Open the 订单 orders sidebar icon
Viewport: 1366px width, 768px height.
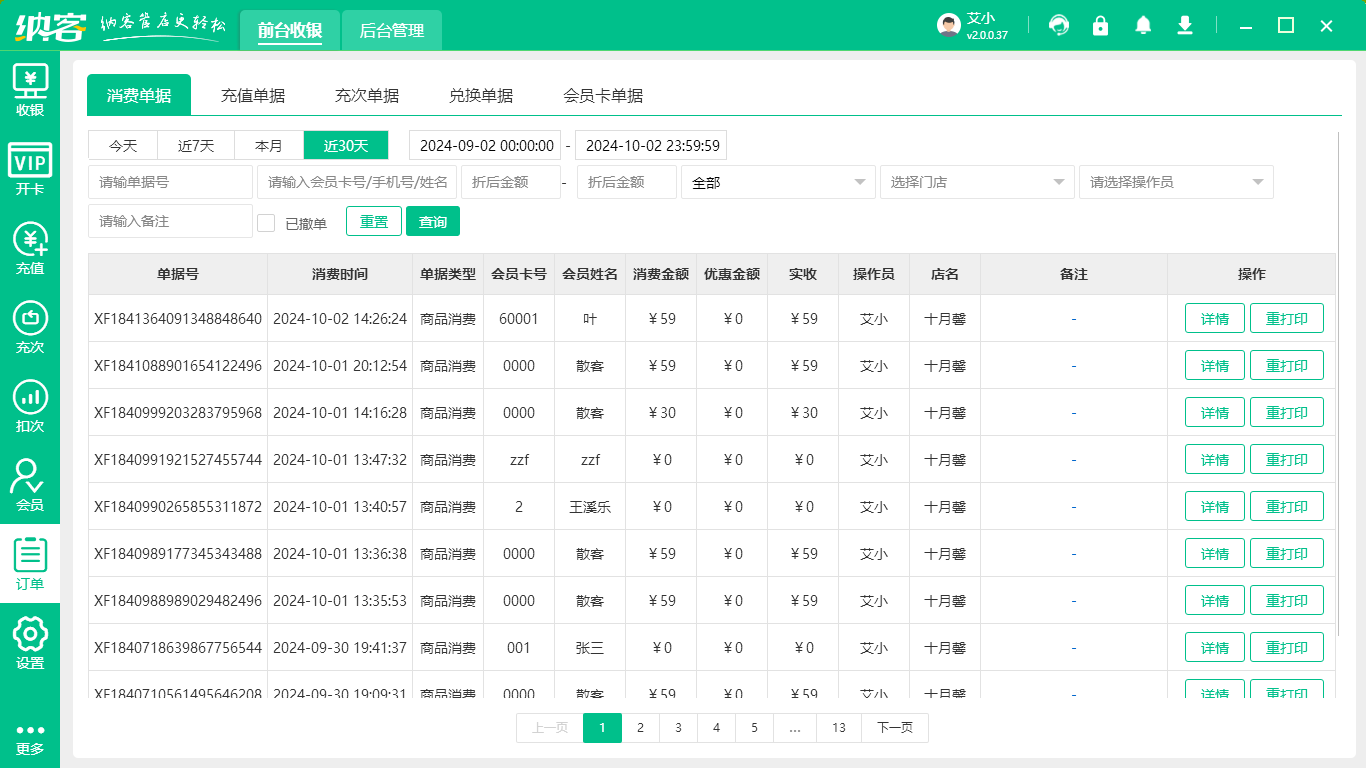(30, 564)
